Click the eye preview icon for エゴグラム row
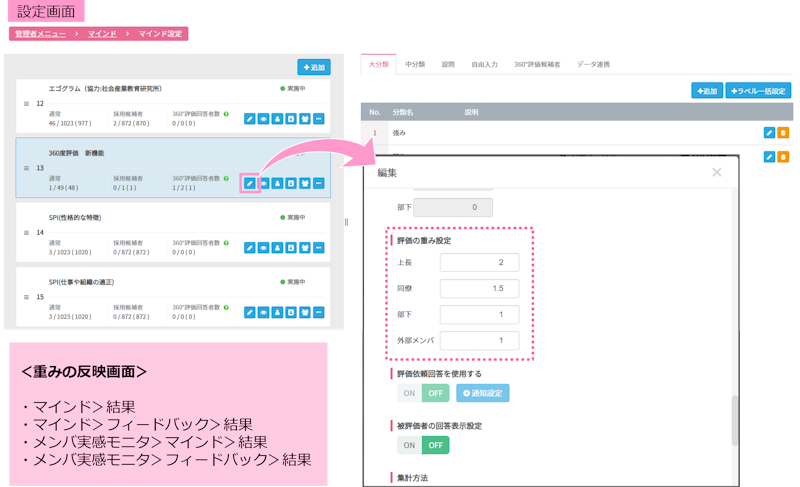 tap(263, 119)
